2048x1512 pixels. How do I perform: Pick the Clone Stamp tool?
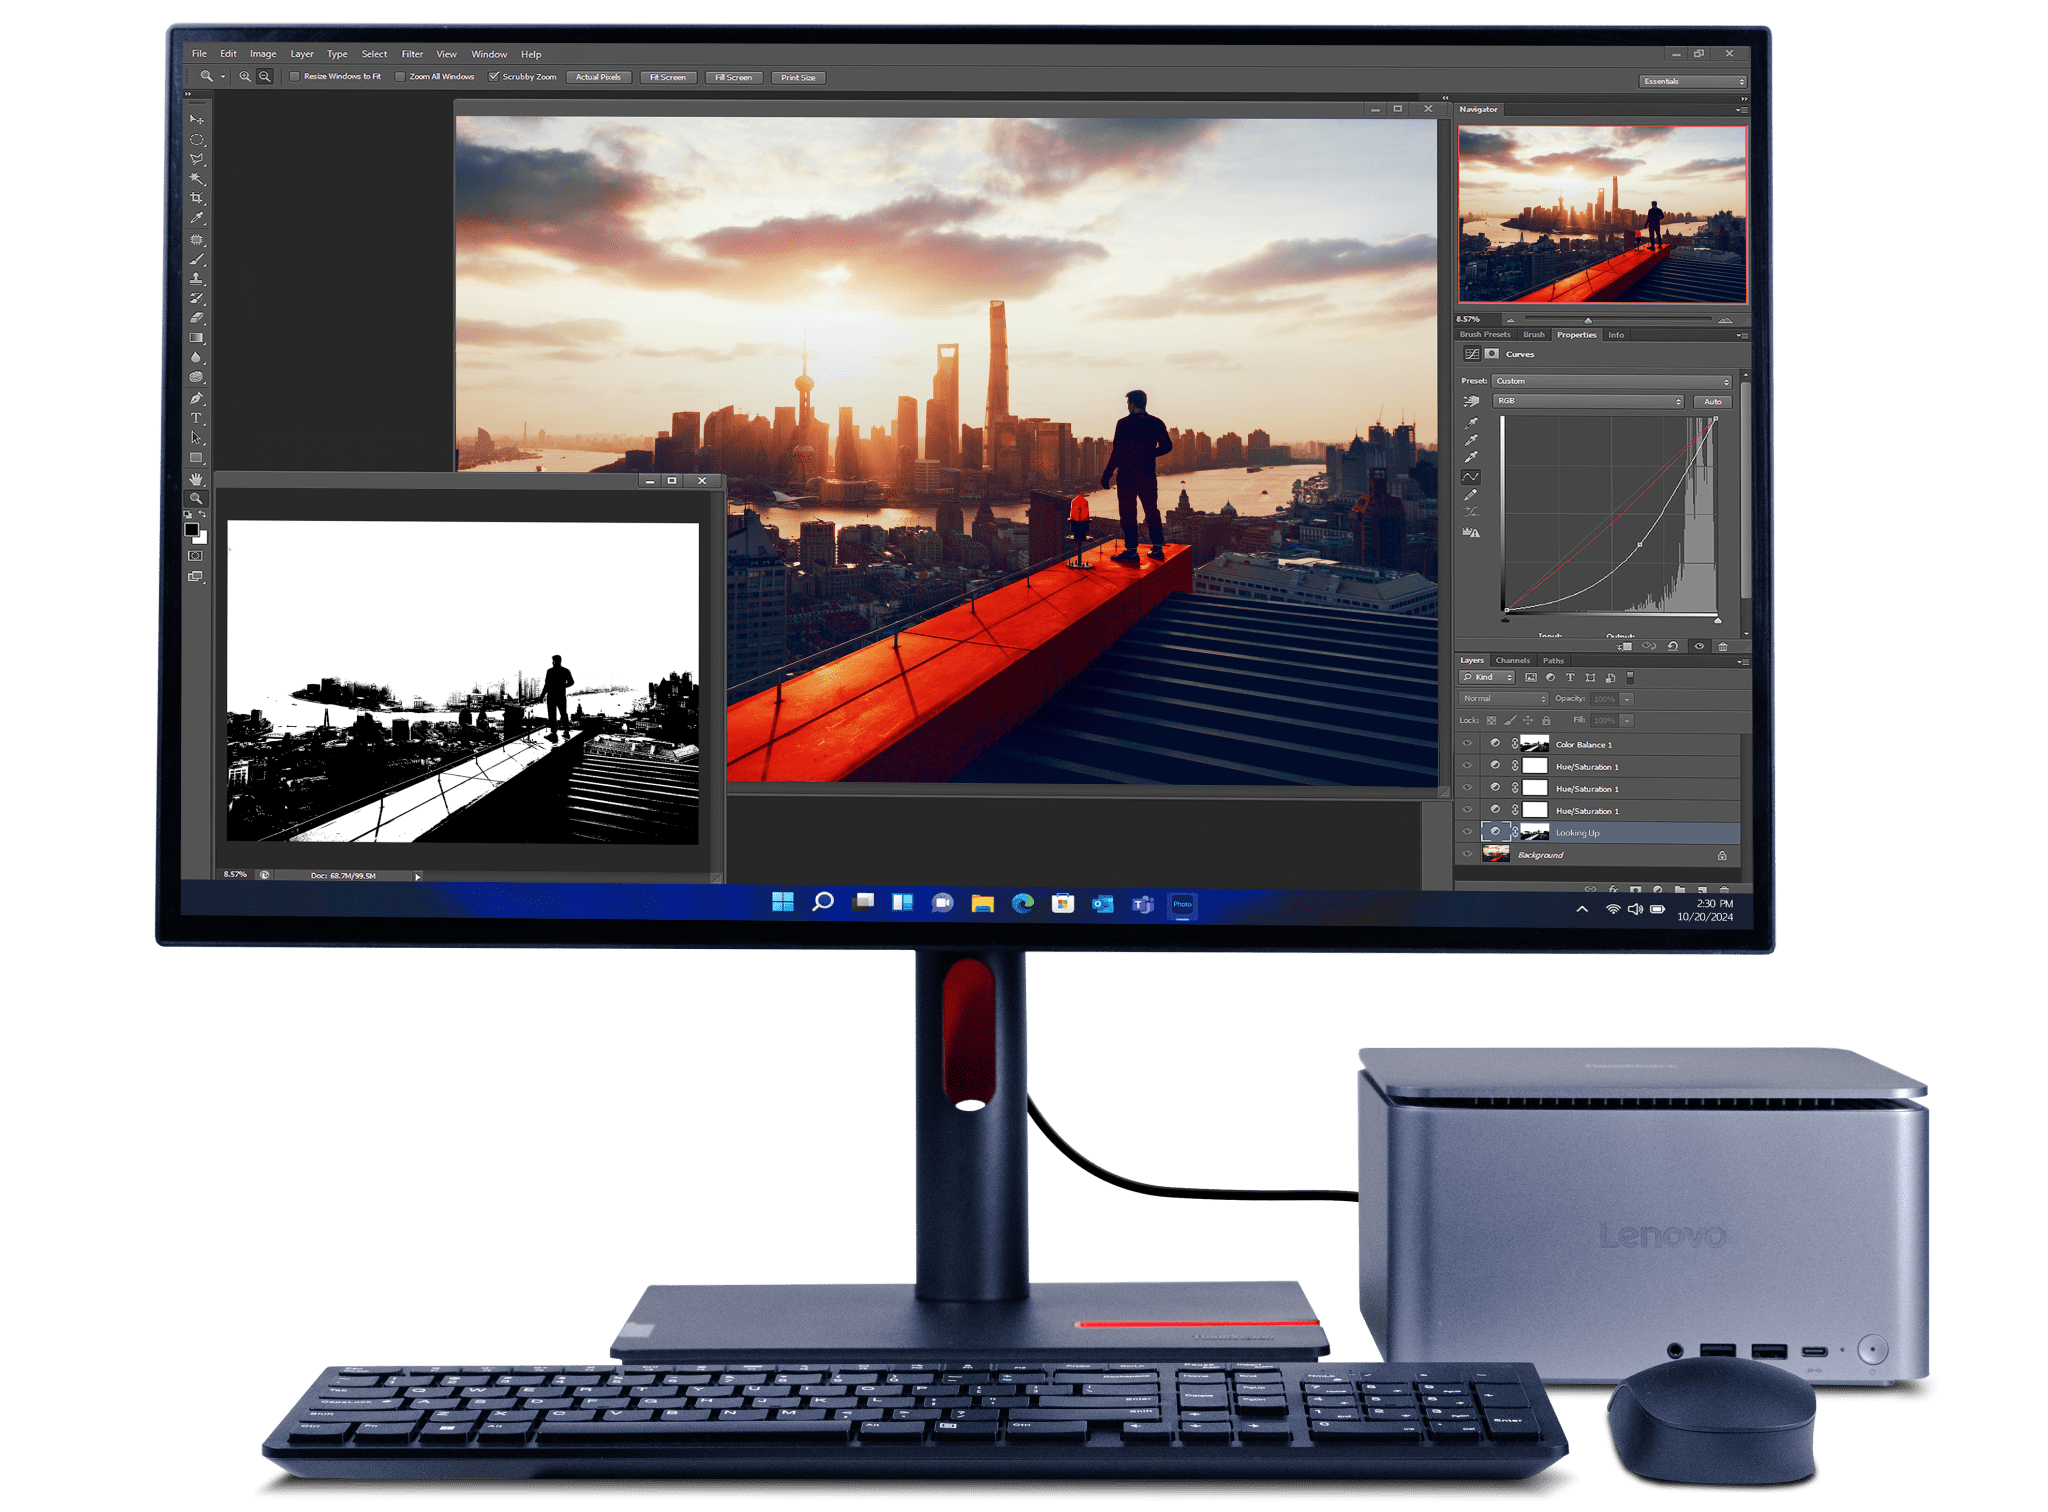(197, 279)
